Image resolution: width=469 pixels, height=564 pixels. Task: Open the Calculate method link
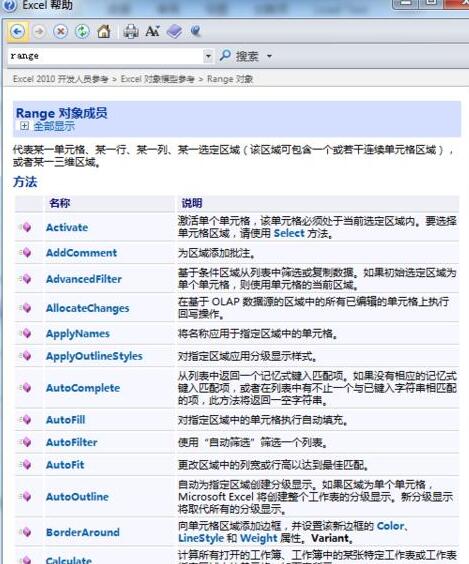pyautogui.click(x=69, y=560)
